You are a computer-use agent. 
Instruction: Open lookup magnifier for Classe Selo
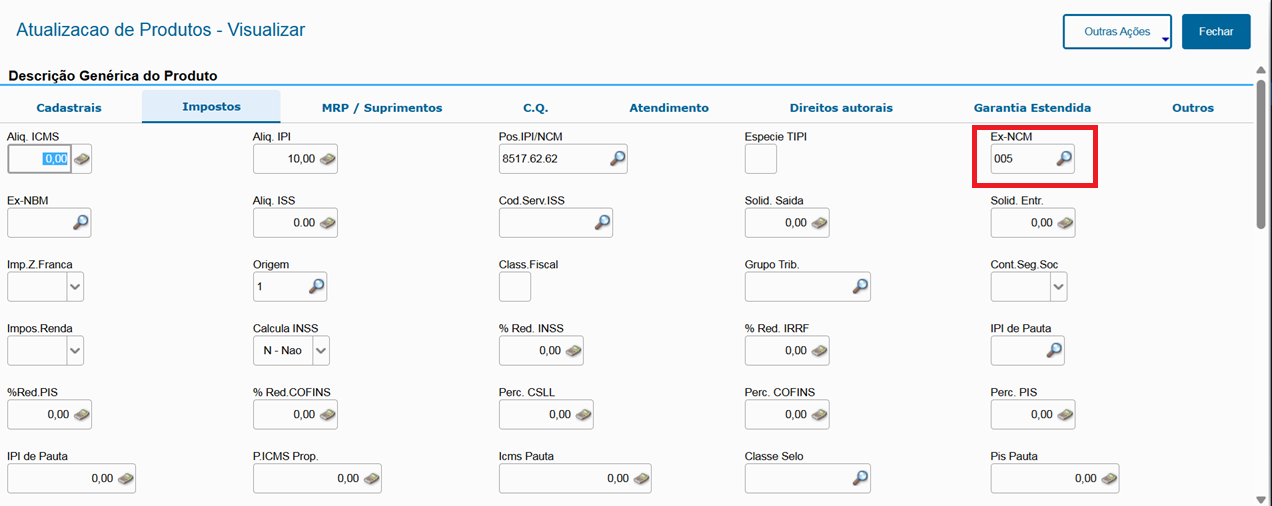[x=860, y=479]
